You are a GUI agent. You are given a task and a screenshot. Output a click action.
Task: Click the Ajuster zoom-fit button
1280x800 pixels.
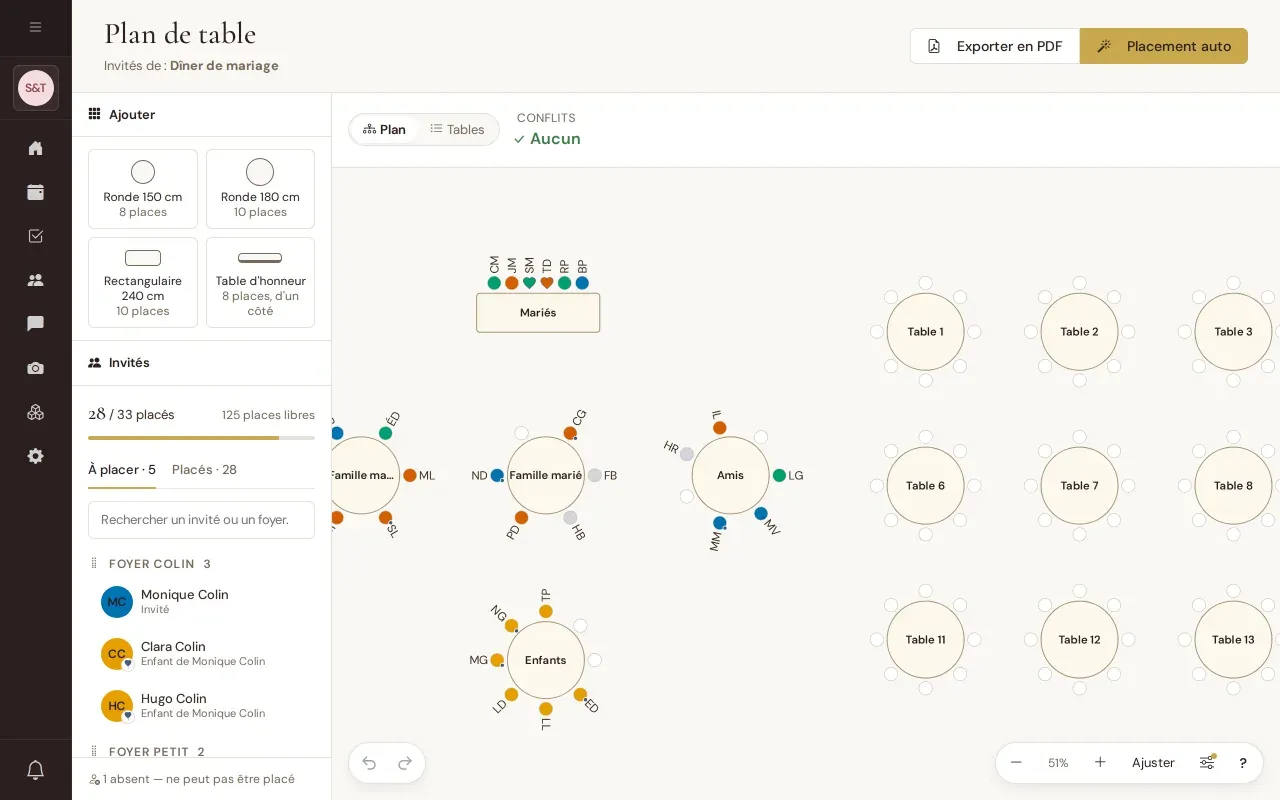[1153, 763]
